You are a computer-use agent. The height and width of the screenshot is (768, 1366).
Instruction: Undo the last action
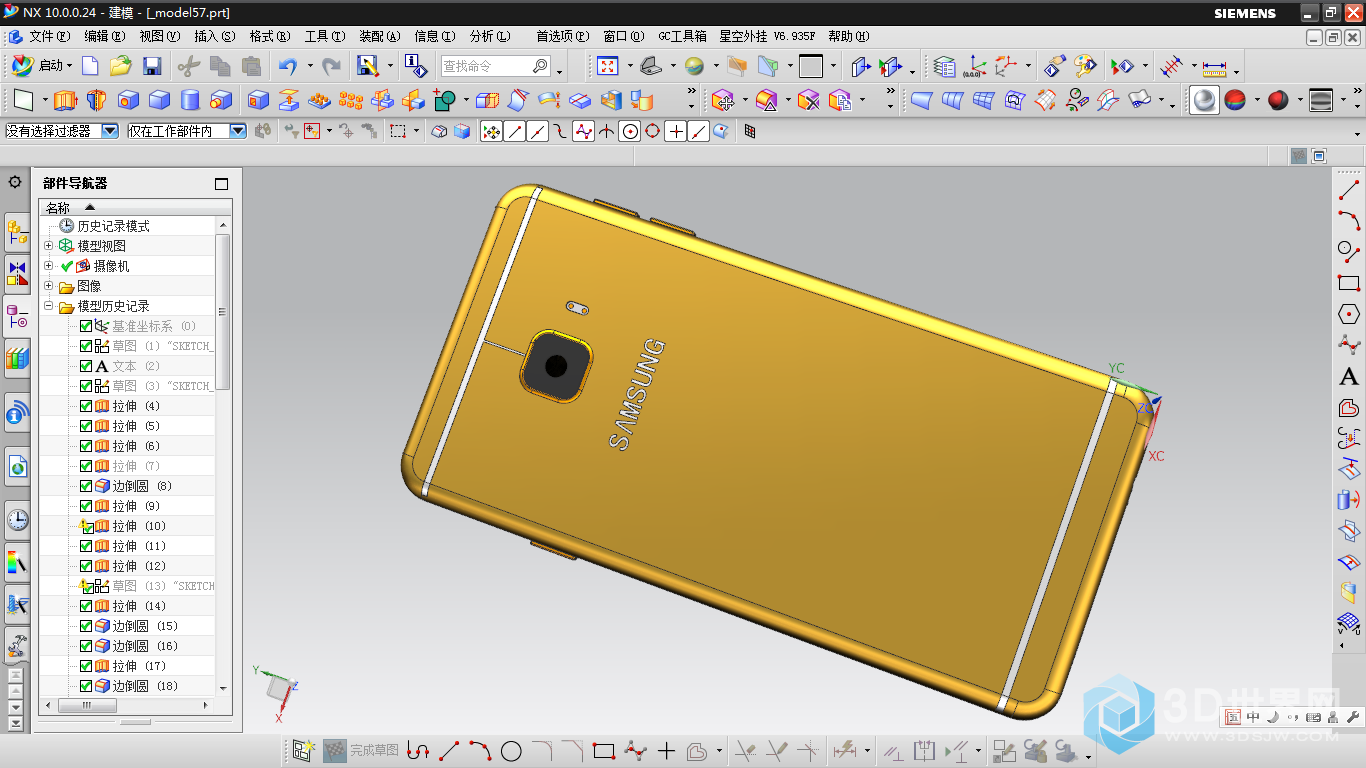[288, 66]
